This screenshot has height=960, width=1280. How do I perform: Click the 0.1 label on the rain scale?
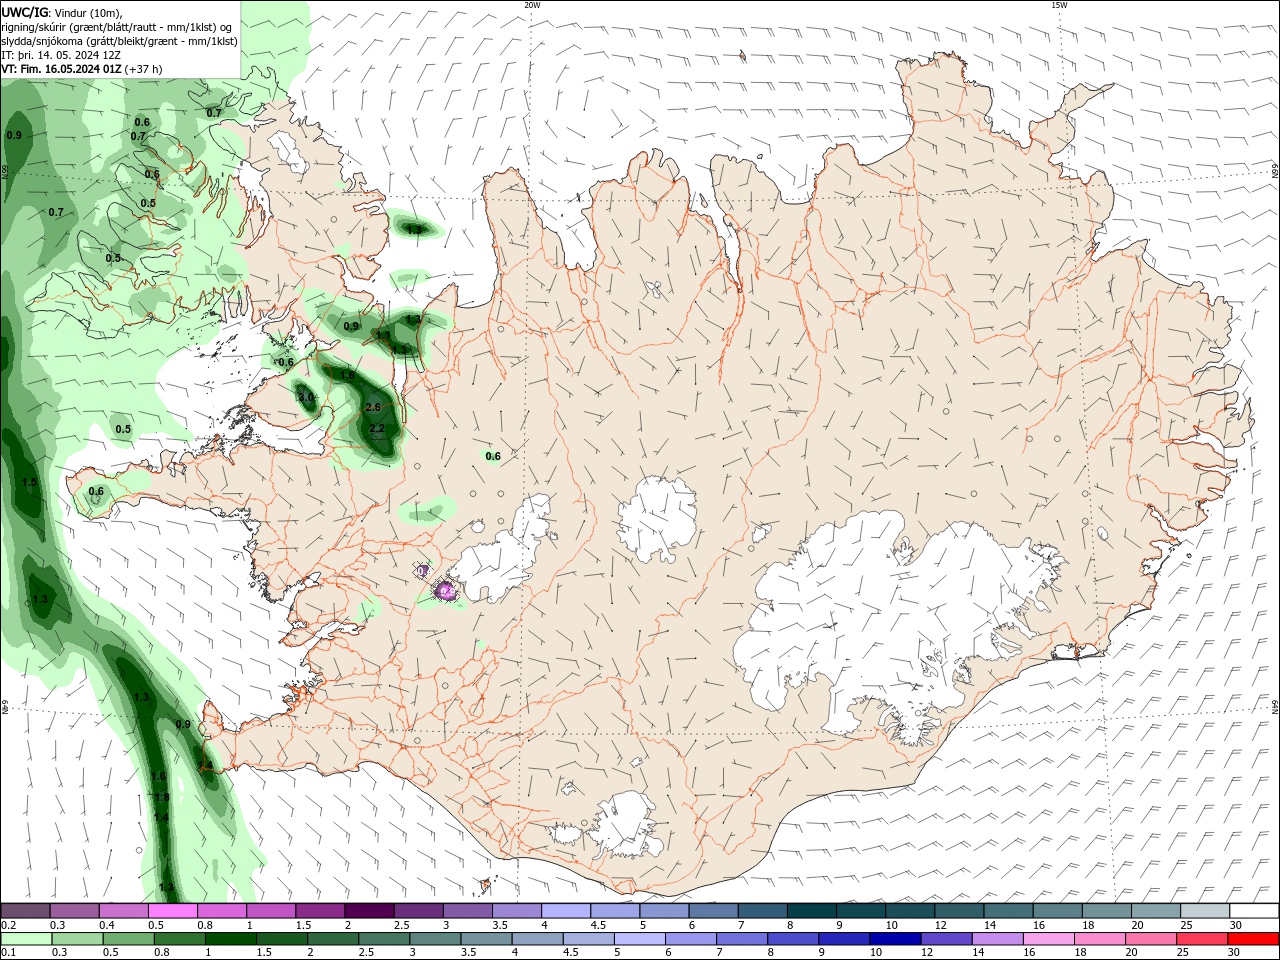[9, 952]
